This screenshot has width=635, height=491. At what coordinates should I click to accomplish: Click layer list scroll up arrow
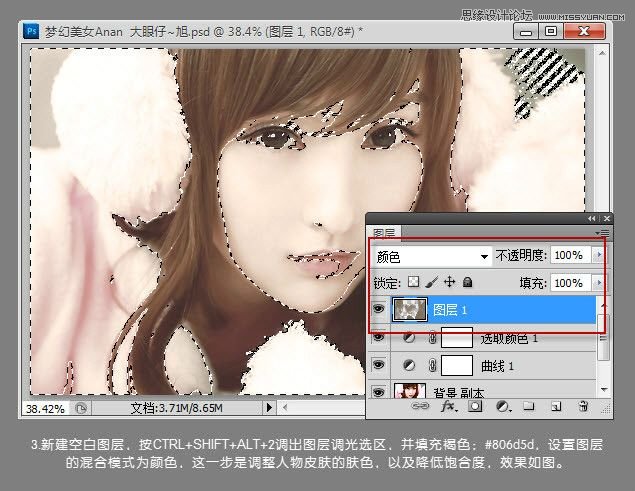603,305
